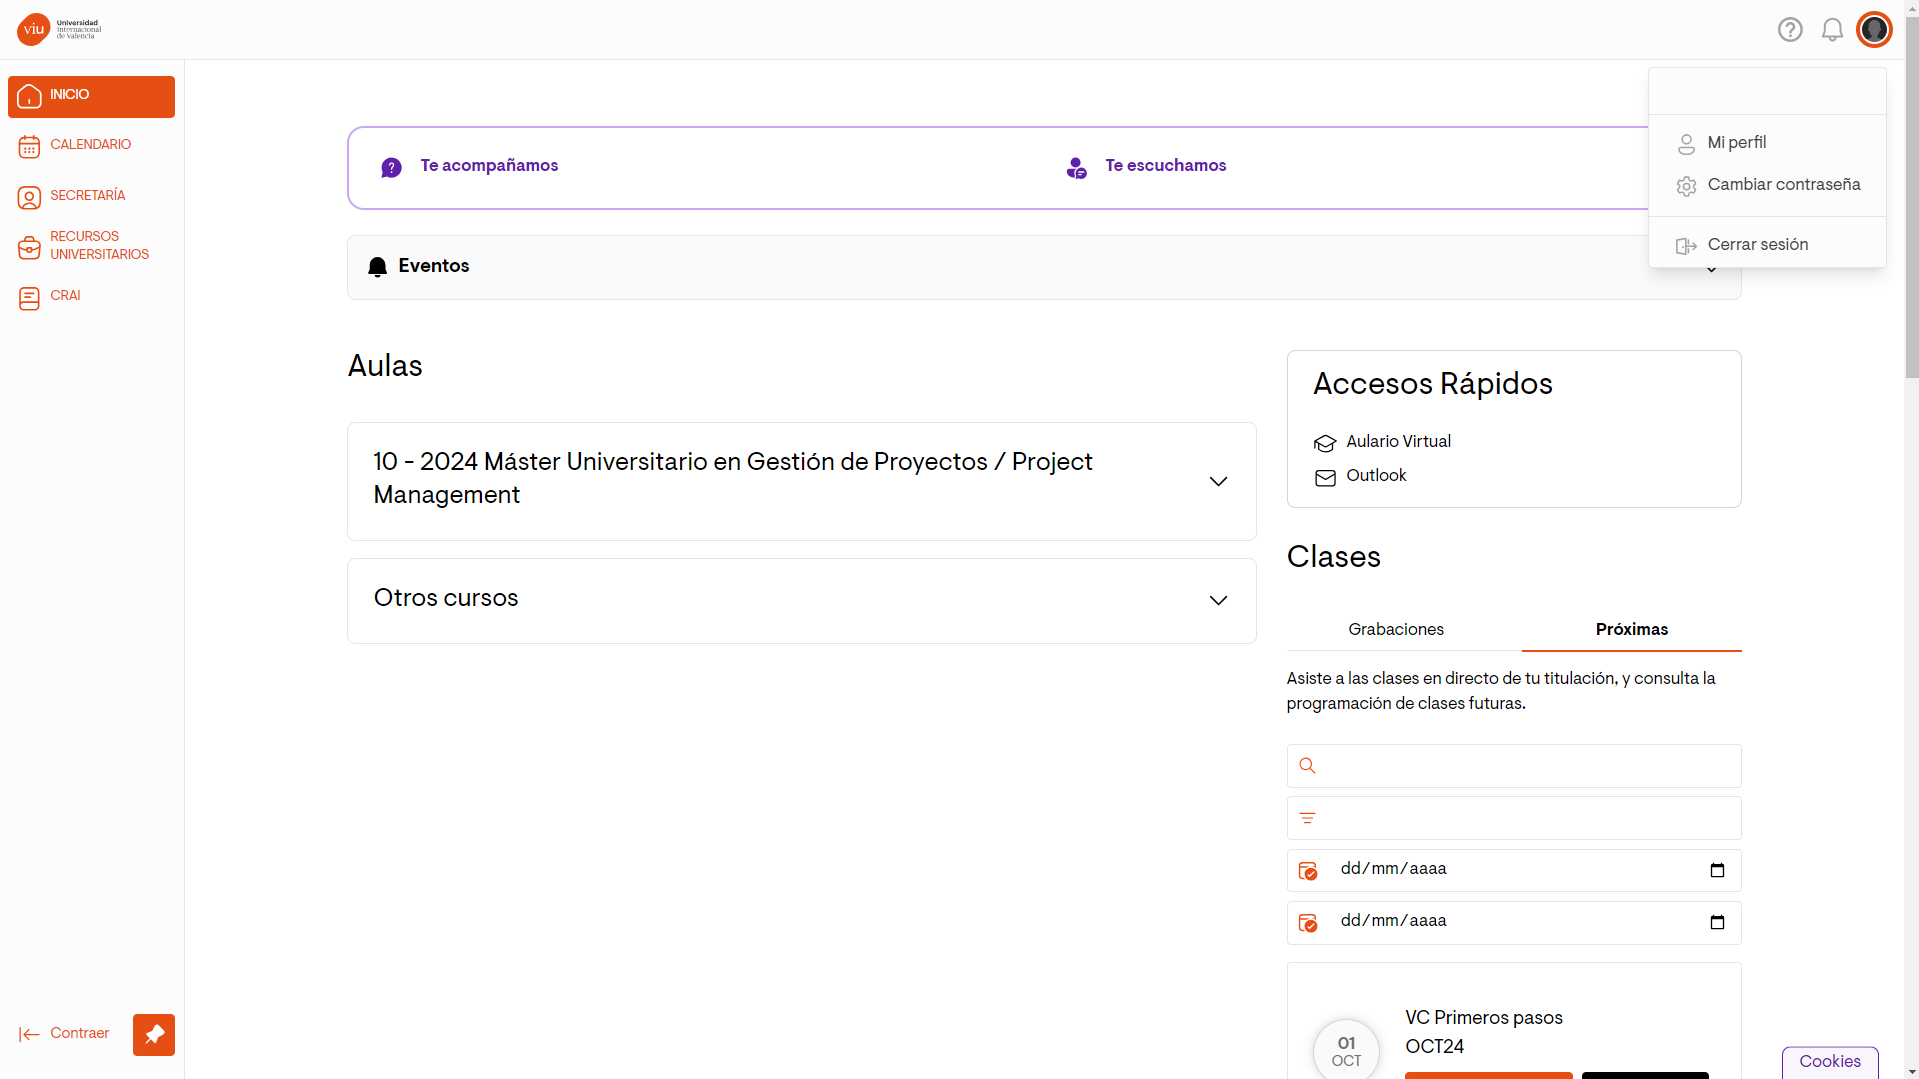The image size is (1919, 1079).
Task: Click VC Primeros pasos OCT24 class
Action: pos(1484,1032)
